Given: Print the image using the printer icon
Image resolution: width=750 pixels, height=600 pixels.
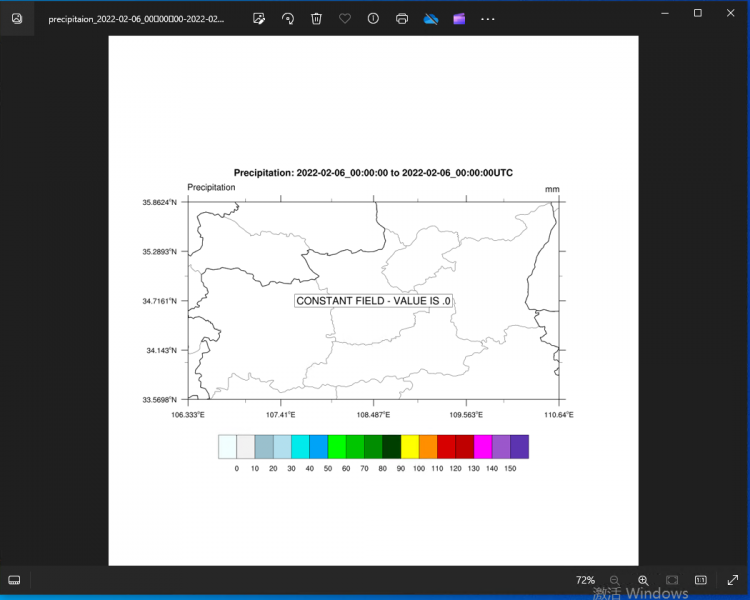Looking at the screenshot, I should pos(402,18).
